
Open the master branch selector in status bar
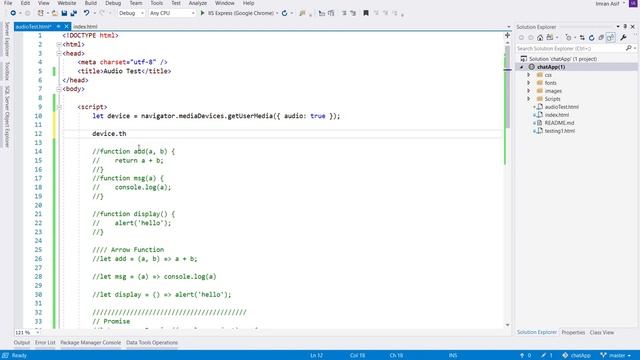click(616, 356)
